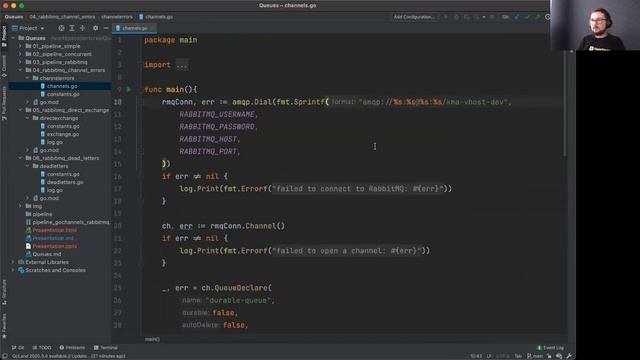Run main function using green gutter arrow
Screen dimensions: 640x360
coord(129,89)
